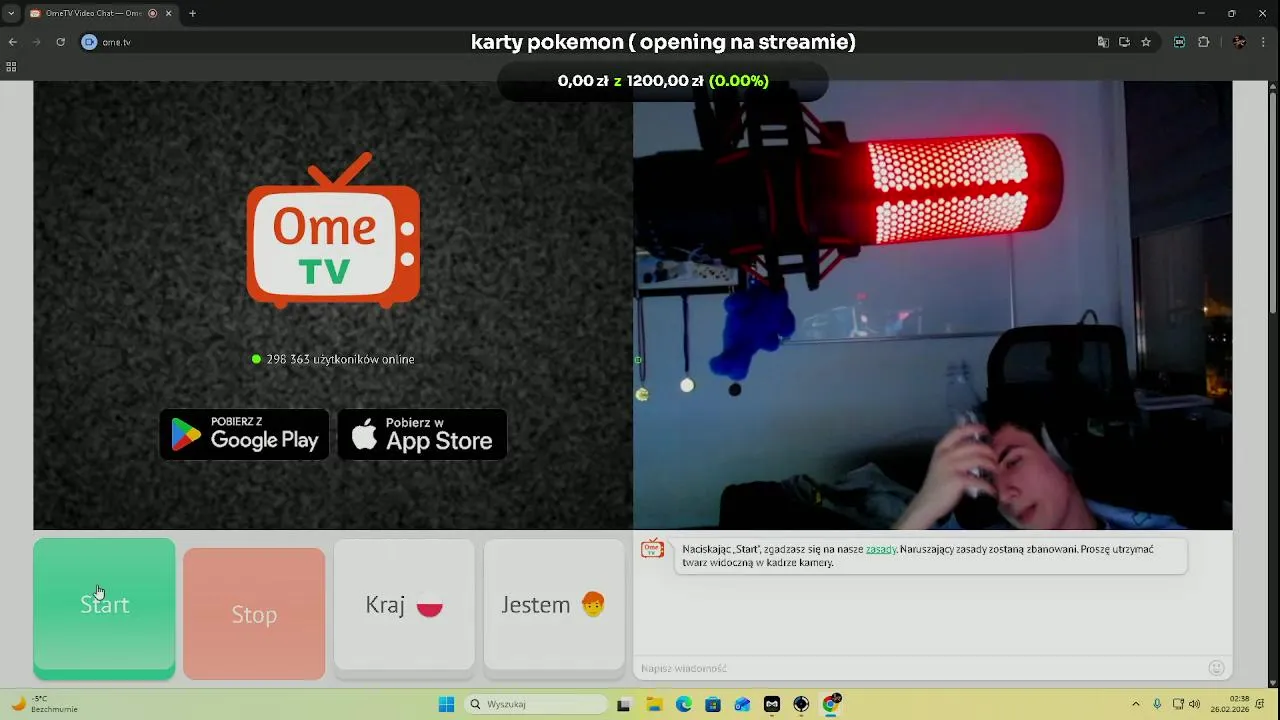Click the Pobierz w App Store badge
The width and height of the screenshot is (1280, 720).
[422, 435]
